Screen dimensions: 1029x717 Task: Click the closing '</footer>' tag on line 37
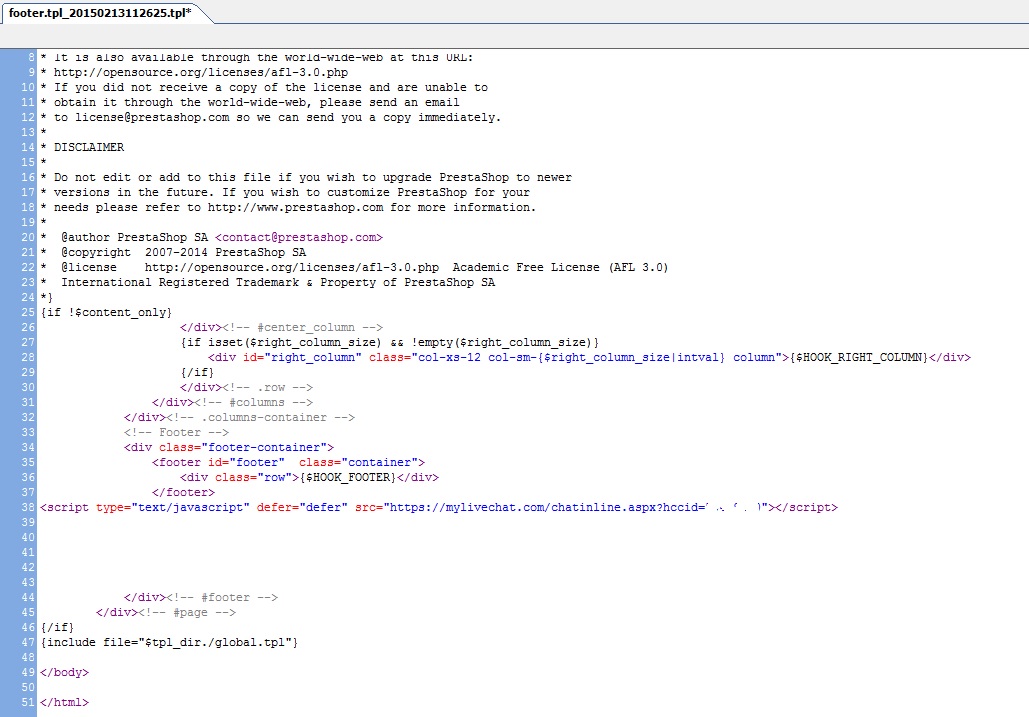coord(183,492)
